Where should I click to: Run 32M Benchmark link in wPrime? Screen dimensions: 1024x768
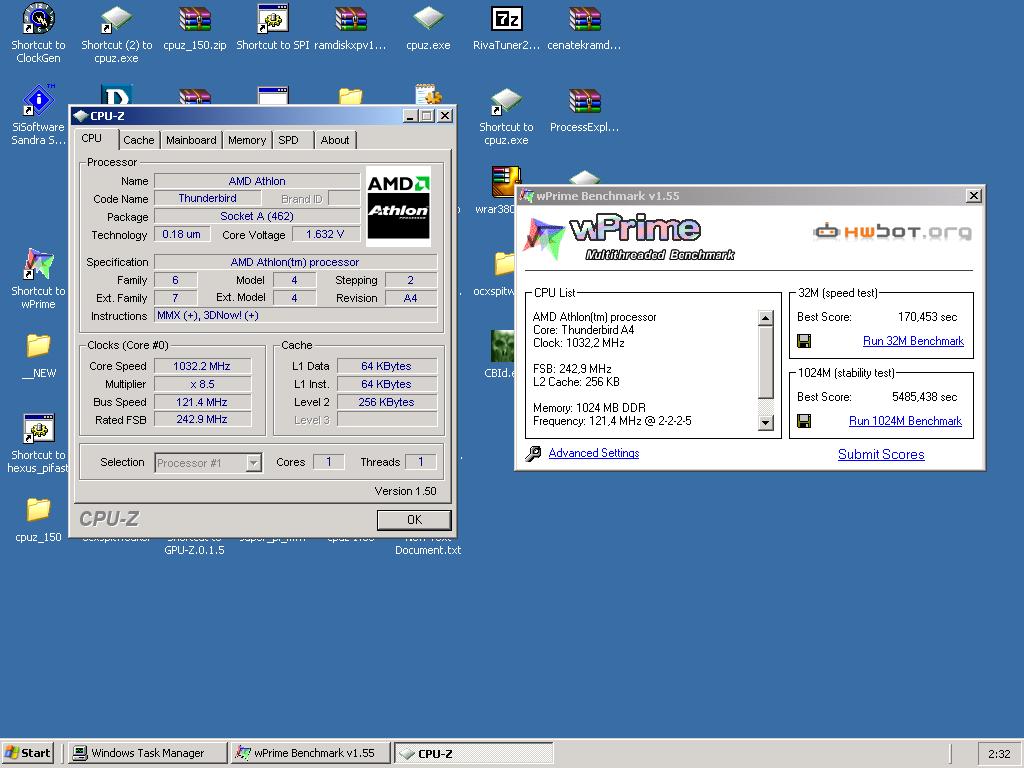(x=913, y=341)
